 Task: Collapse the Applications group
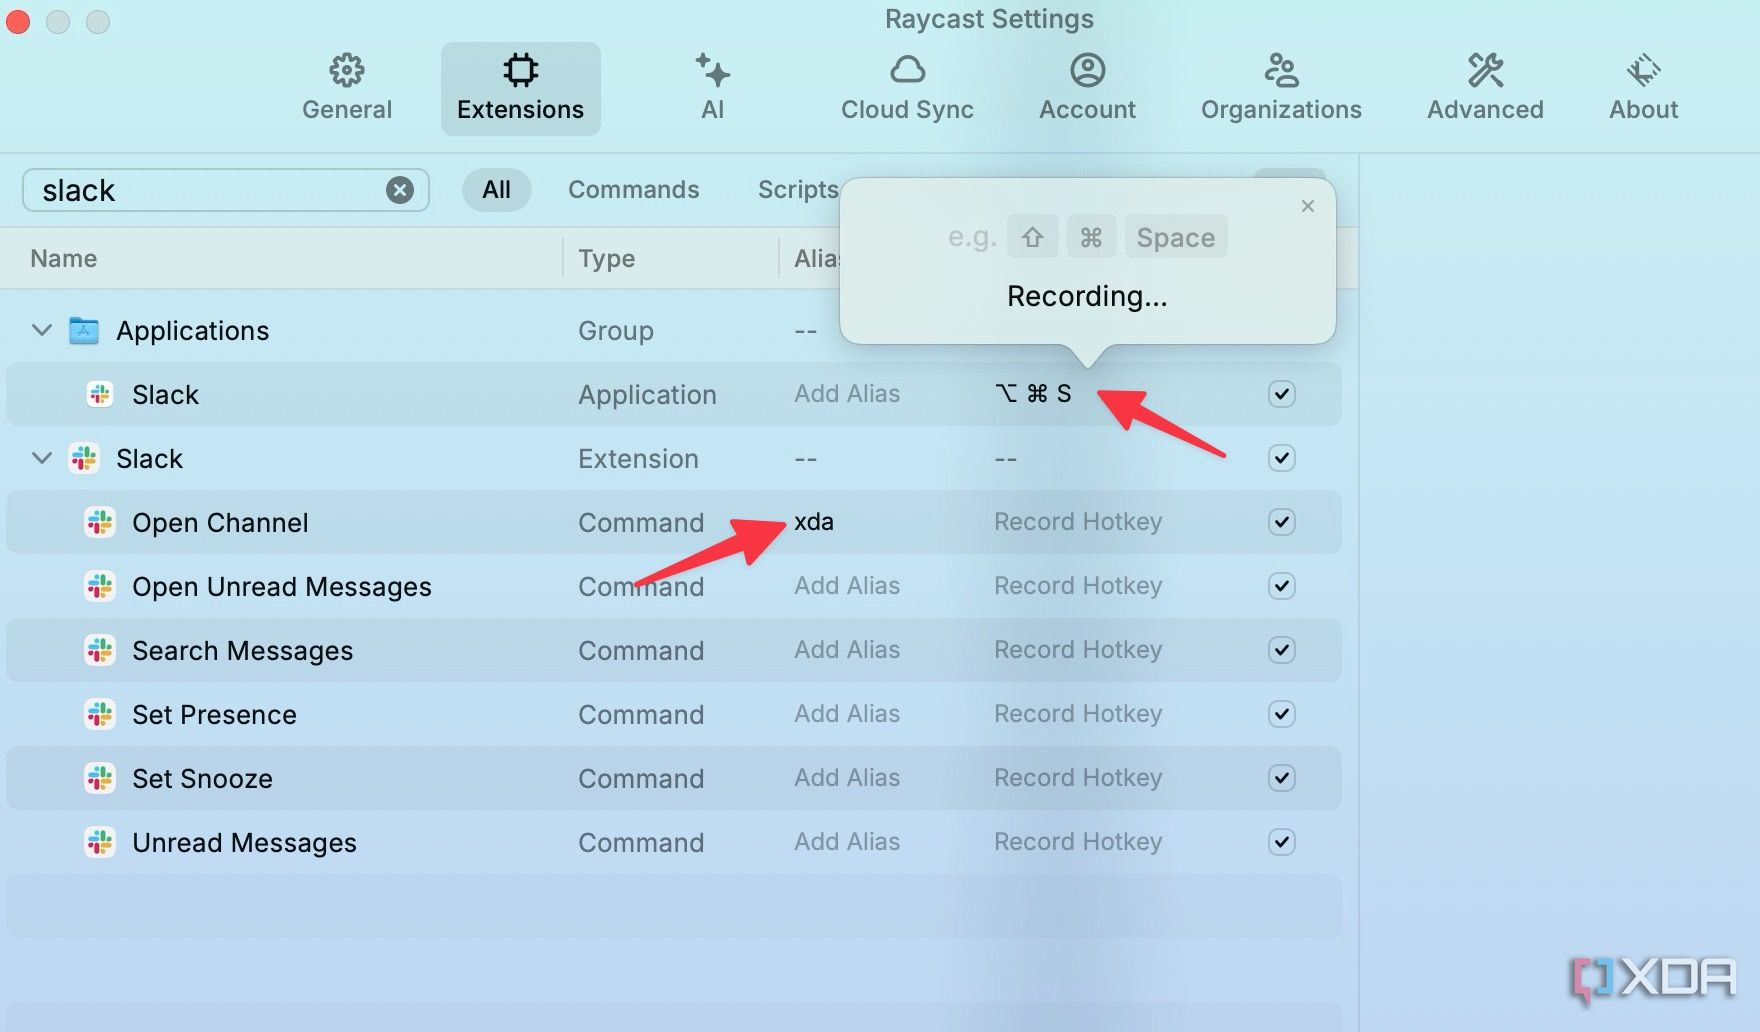click(42, 330)
